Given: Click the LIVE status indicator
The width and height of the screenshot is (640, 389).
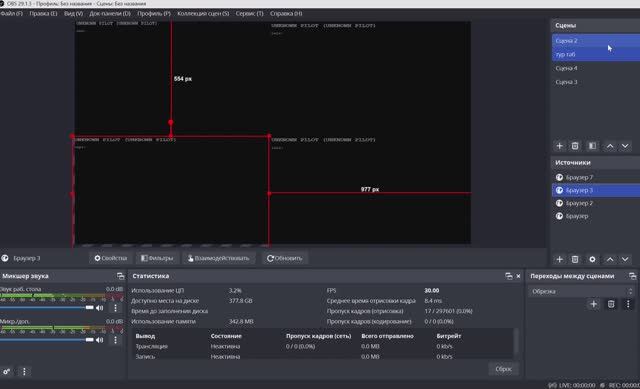Looking at the screenshot, I should 572,385.
